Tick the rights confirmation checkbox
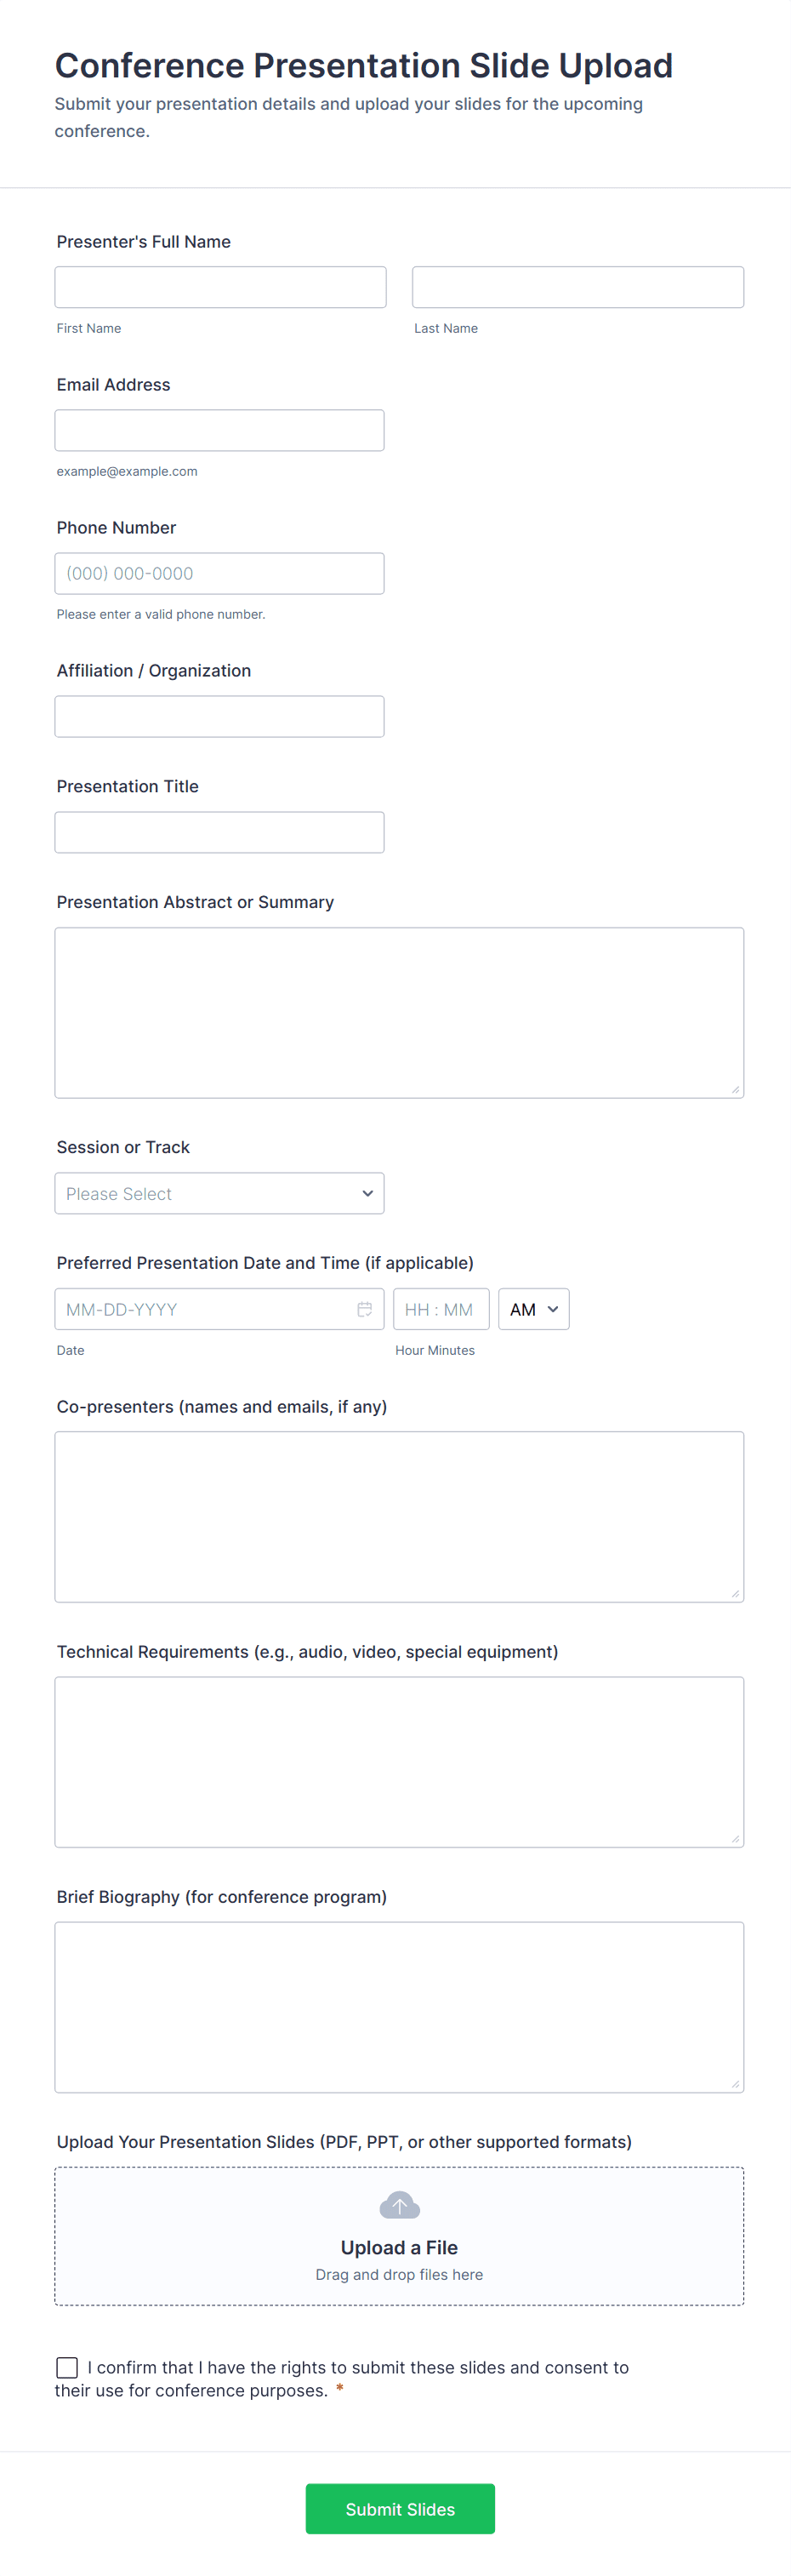Image resolution: width=791 pixels, height=2576 pixels. coord(67,2367)
